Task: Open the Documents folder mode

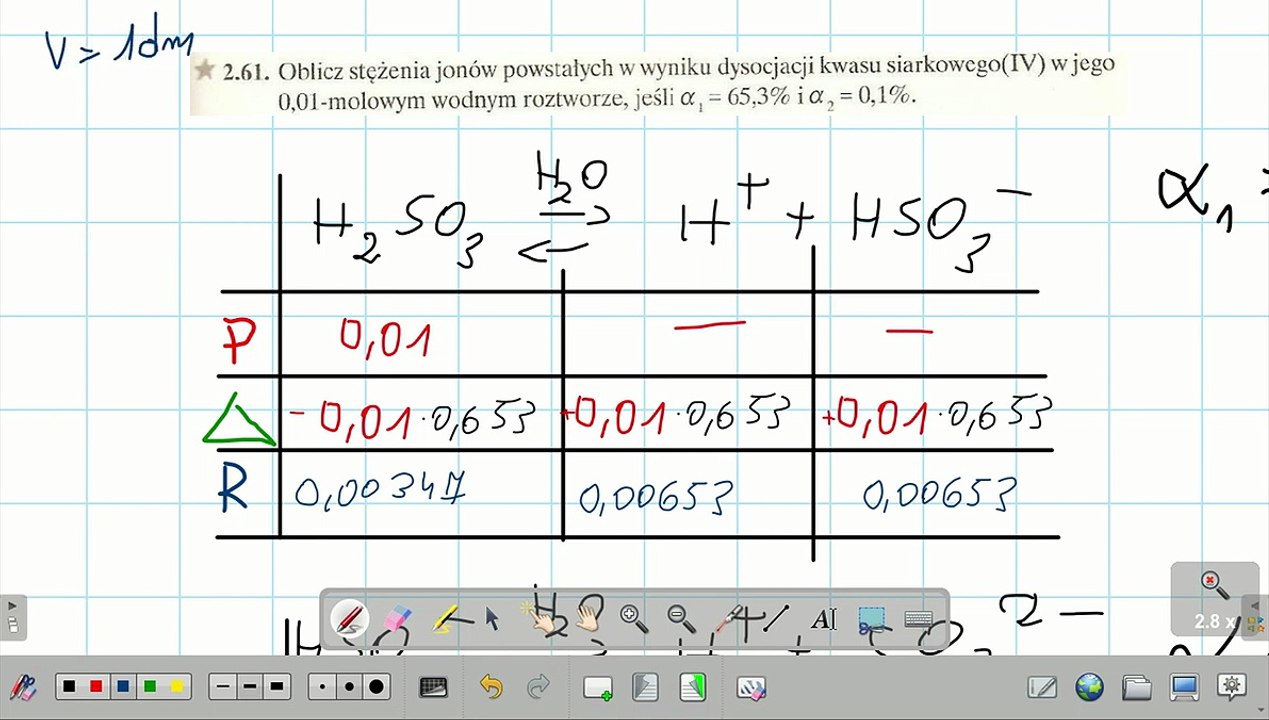Action: tap(1137, 688)
